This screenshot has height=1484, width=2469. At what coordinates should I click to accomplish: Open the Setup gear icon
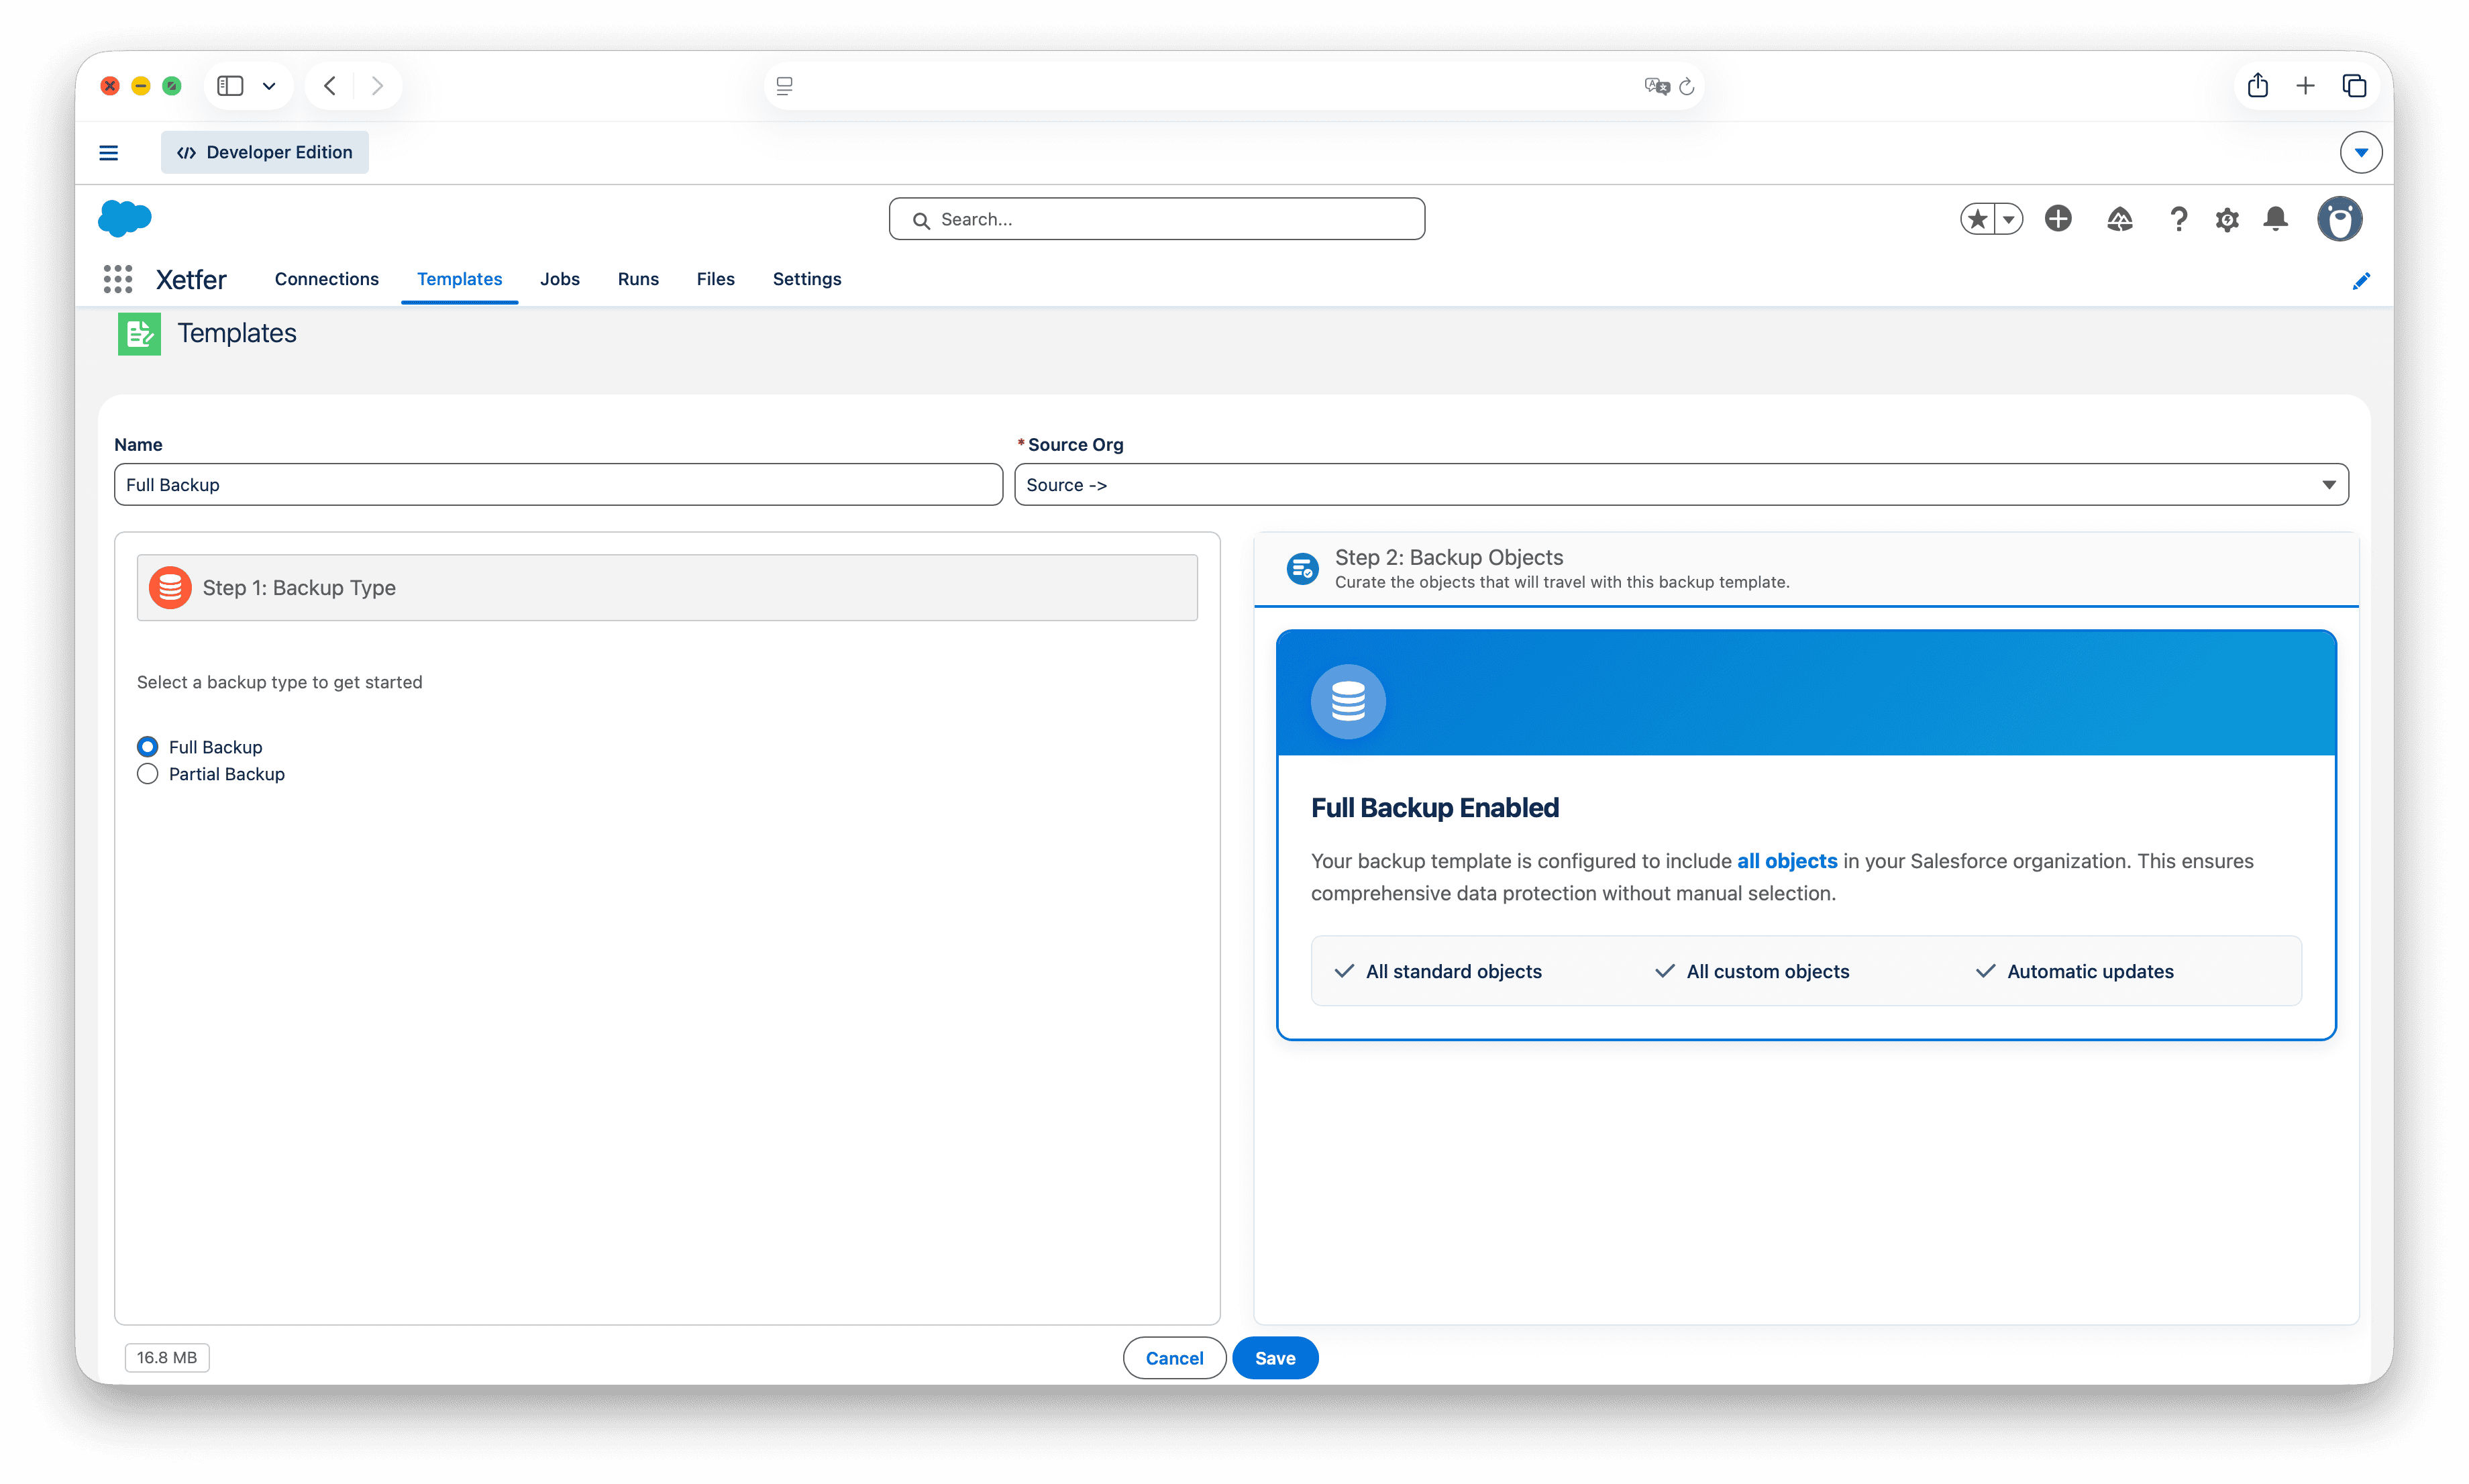point(2226,219)
